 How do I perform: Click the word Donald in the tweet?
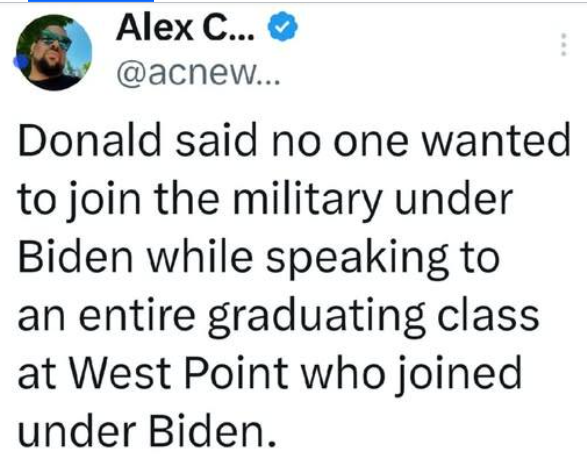pos(89,140)
